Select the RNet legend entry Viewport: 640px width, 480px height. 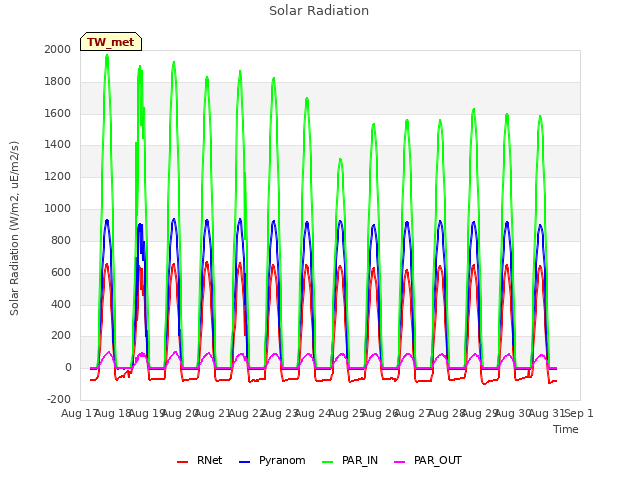(200, 460)
